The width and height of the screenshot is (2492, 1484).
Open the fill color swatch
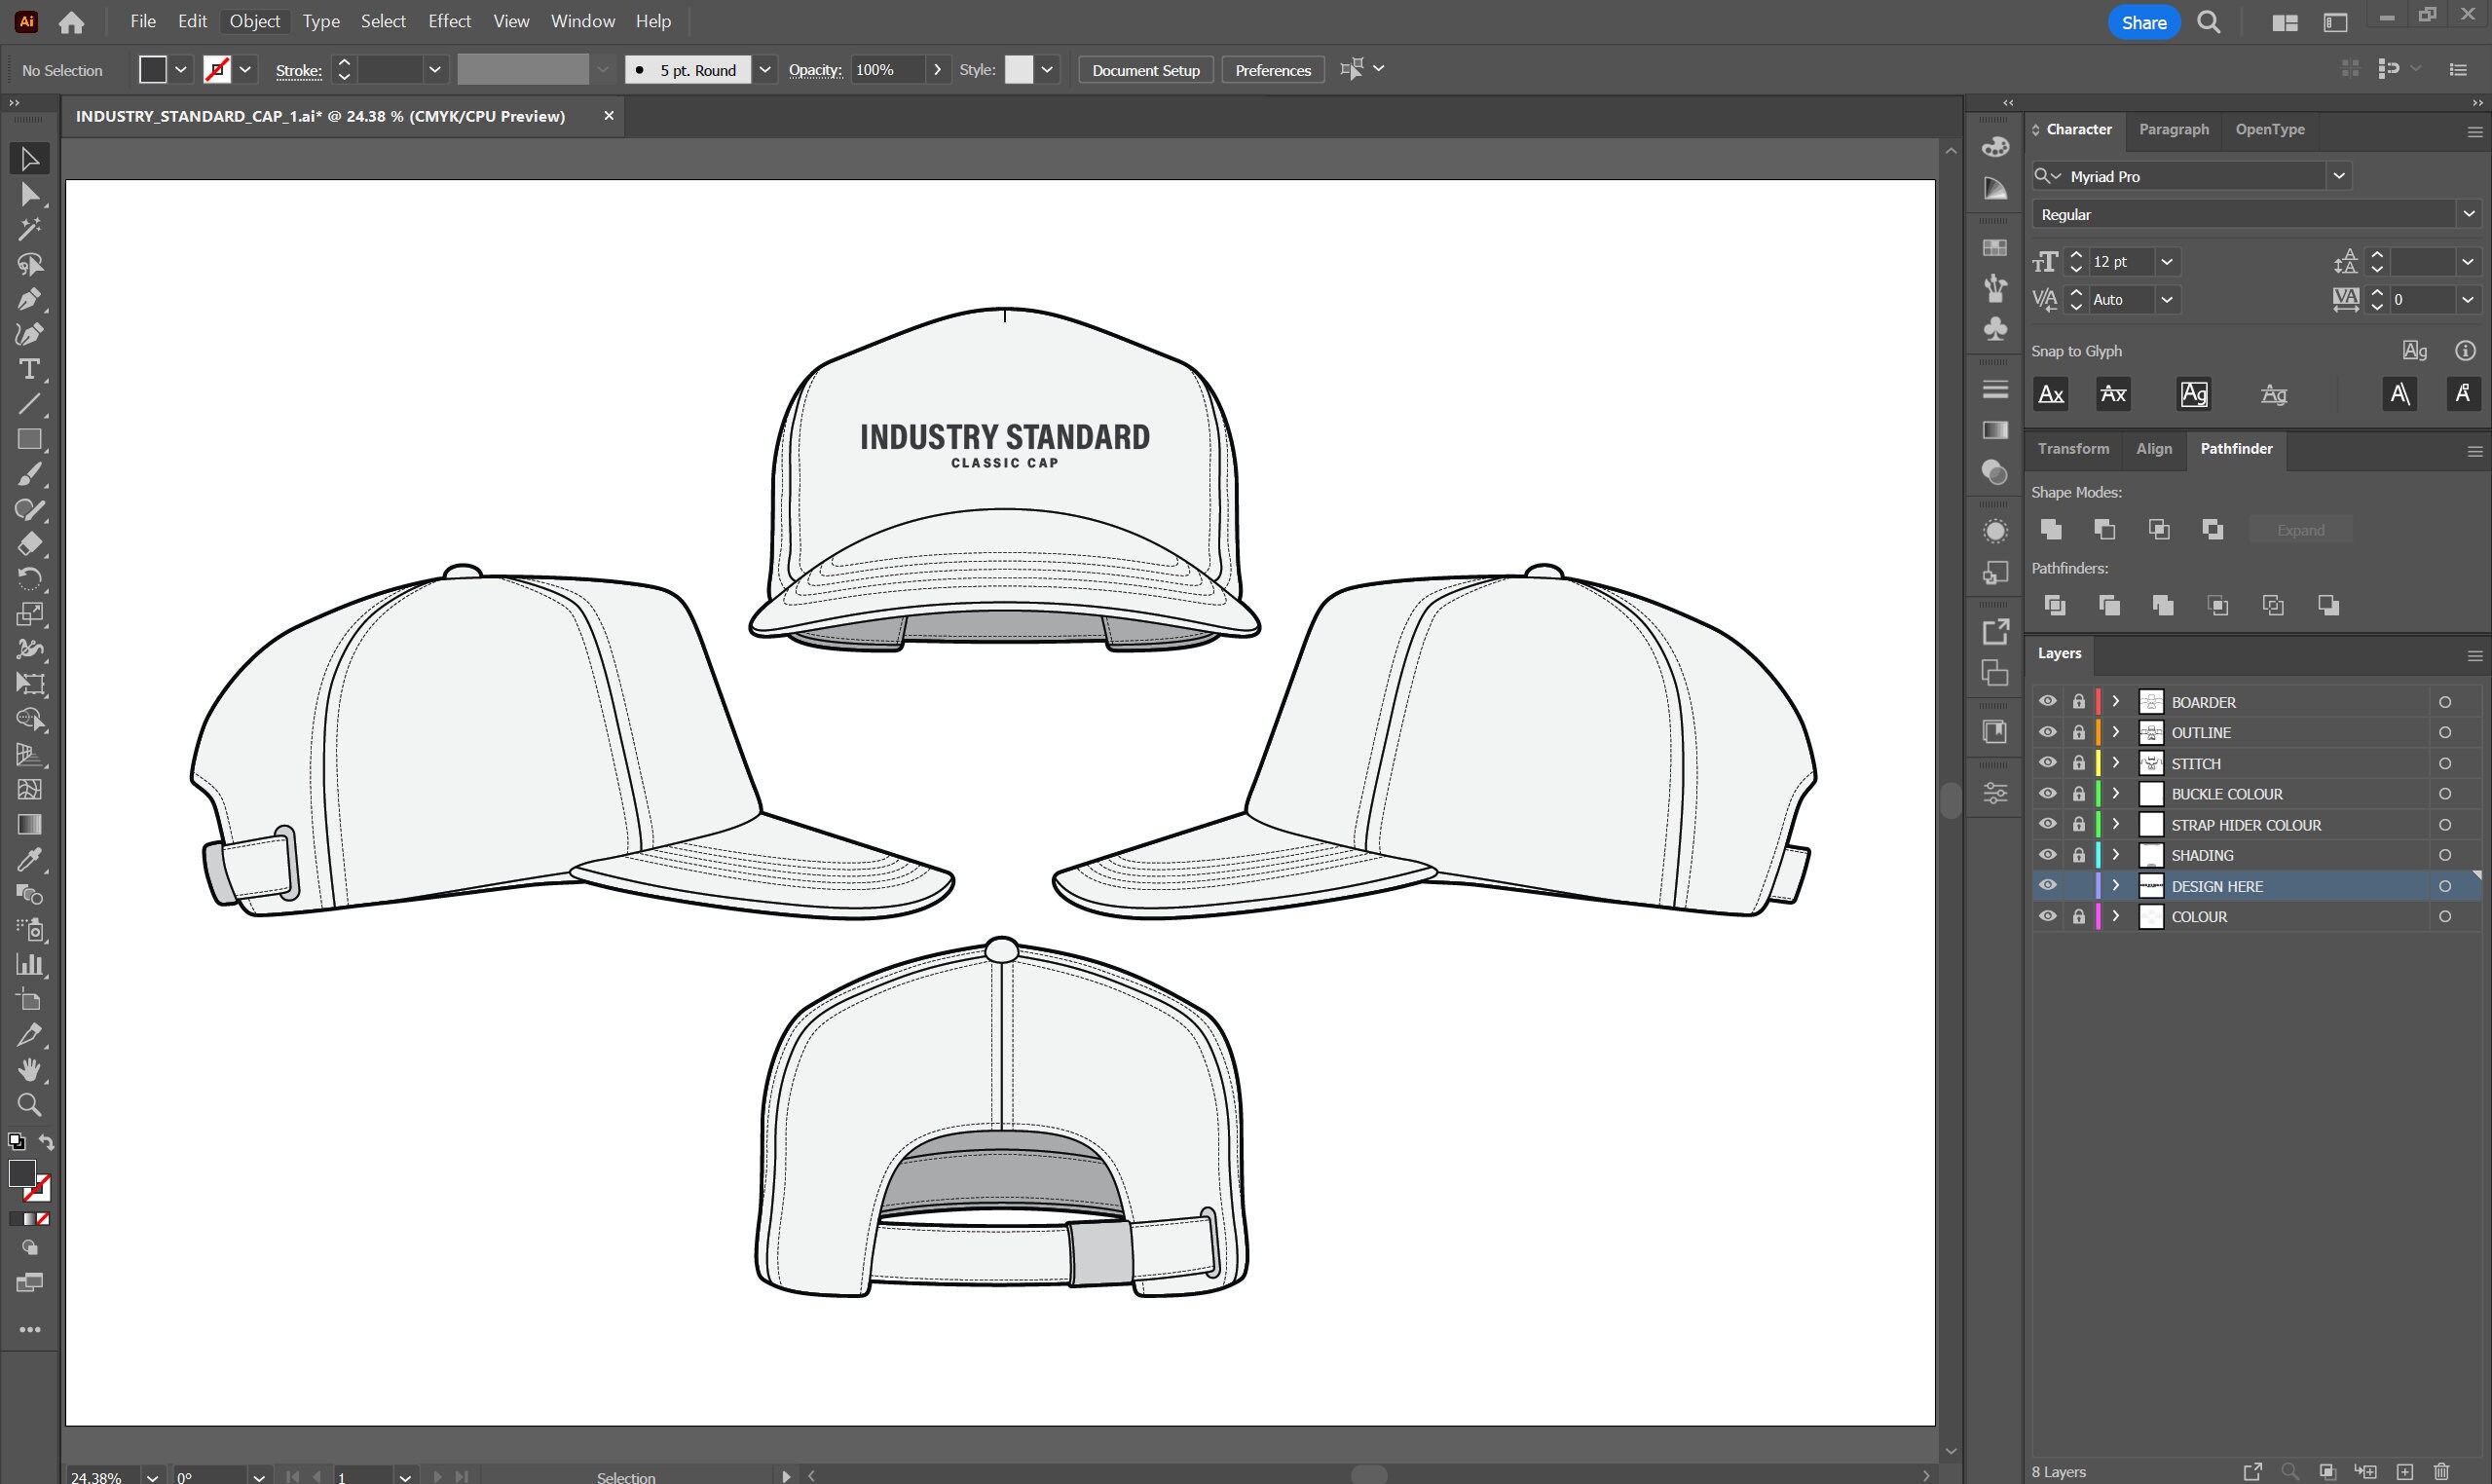tap(152, 69)
